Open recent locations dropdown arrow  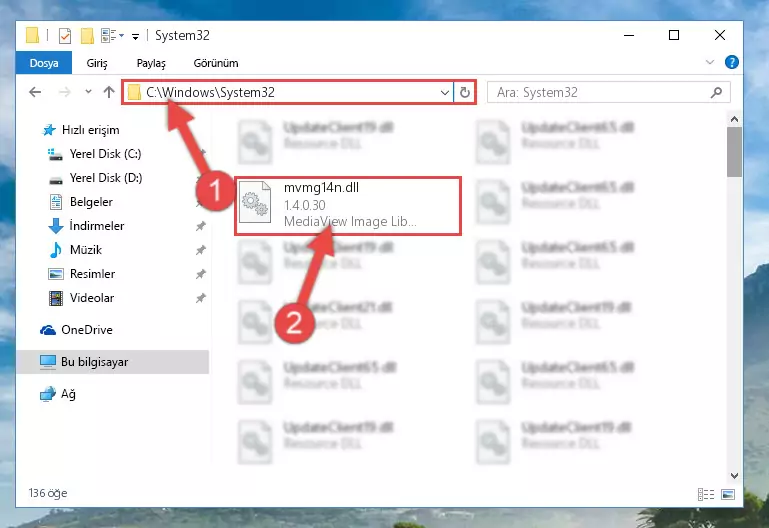click(88, 91)
